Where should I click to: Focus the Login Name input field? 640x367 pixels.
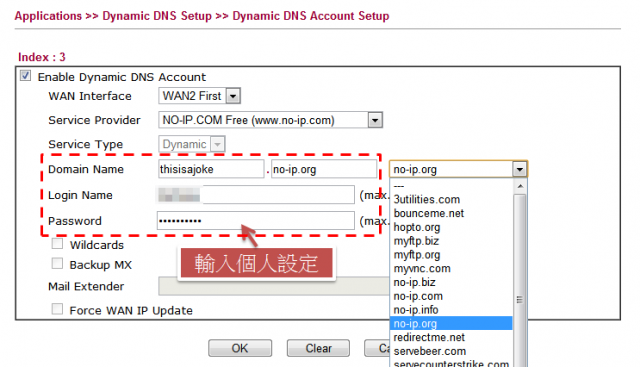click(x=256, y=195)
